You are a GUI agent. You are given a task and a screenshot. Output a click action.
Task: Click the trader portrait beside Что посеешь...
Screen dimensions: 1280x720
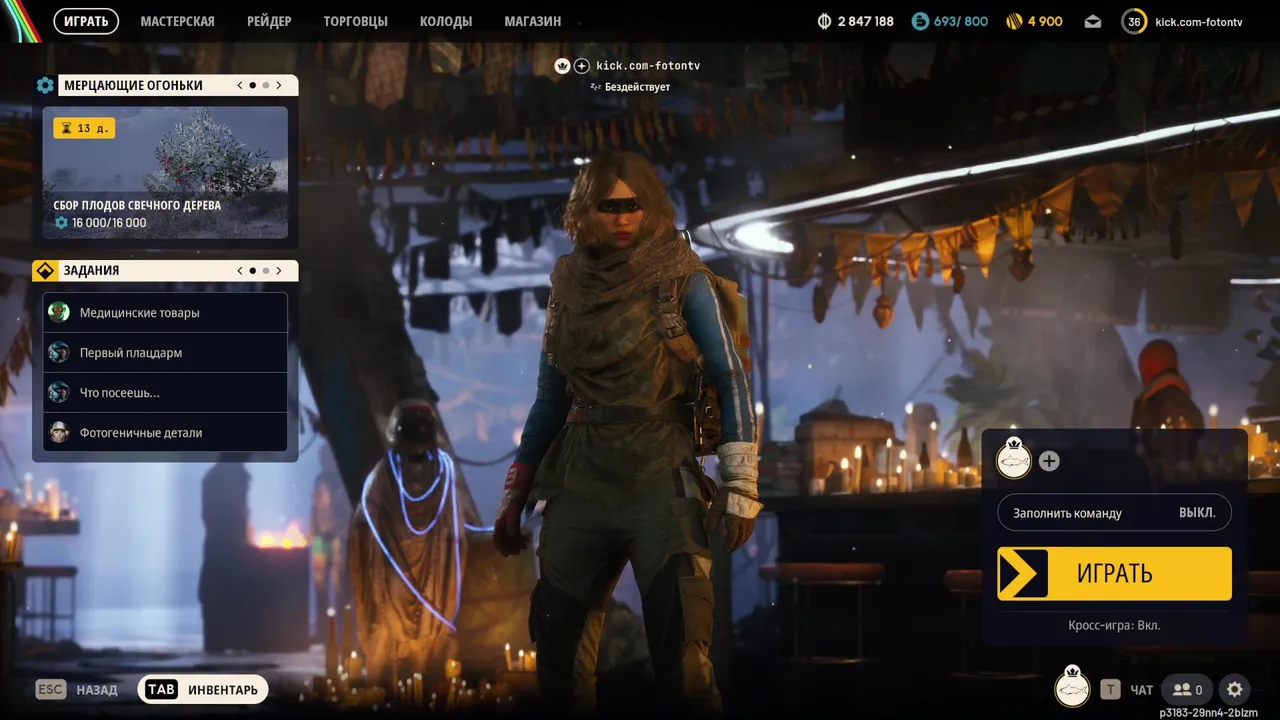(x=59, y=392)
